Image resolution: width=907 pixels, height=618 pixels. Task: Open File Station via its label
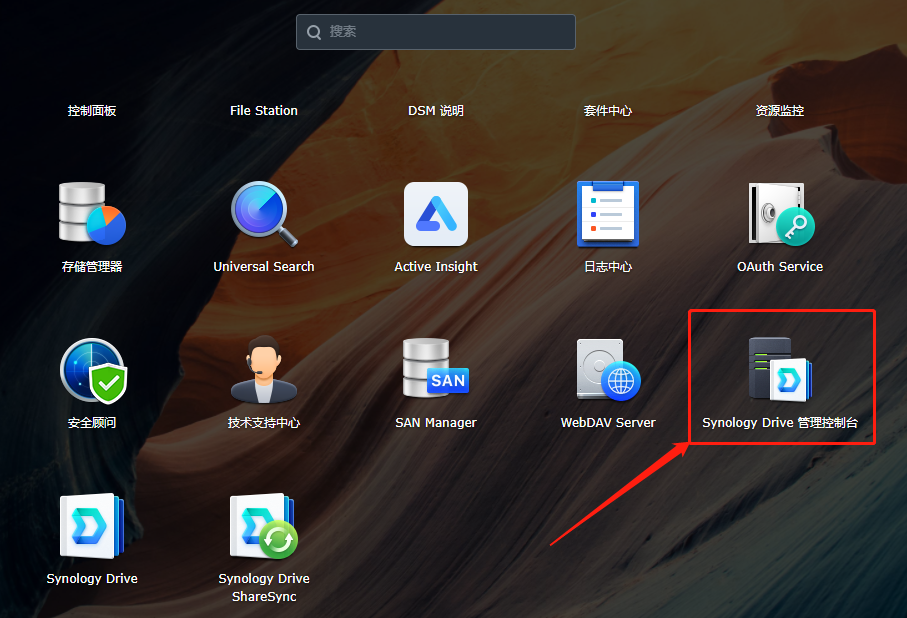(264, 111)
